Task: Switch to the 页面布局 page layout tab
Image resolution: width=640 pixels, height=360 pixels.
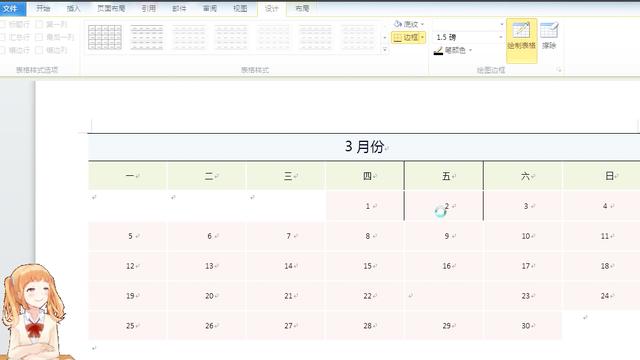Action: coord(111,8)
